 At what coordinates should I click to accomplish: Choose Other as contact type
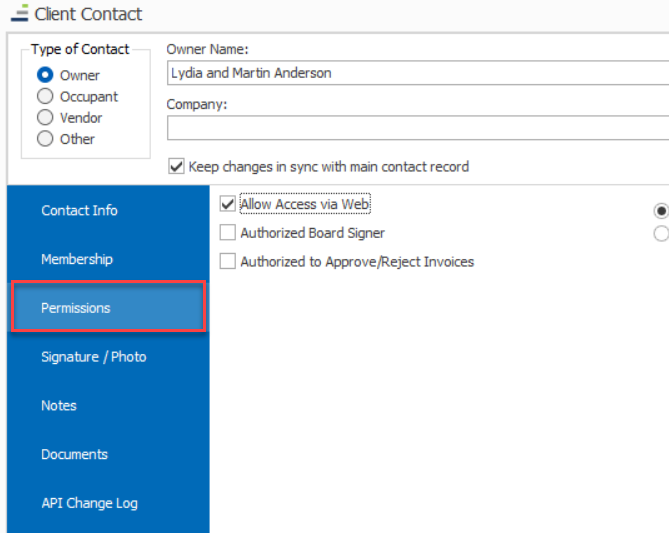pyautogui.click(x=45, y=139)
